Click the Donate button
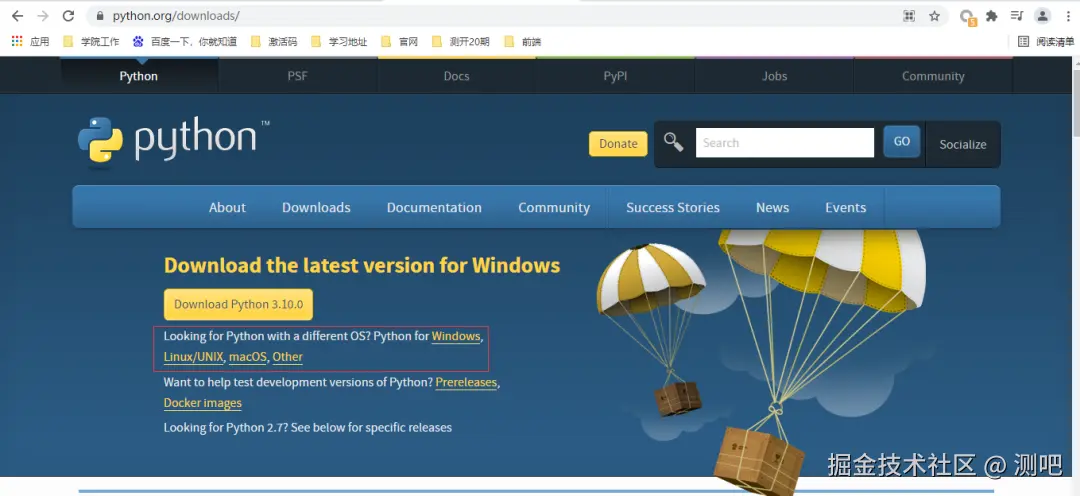 (618, 143)
